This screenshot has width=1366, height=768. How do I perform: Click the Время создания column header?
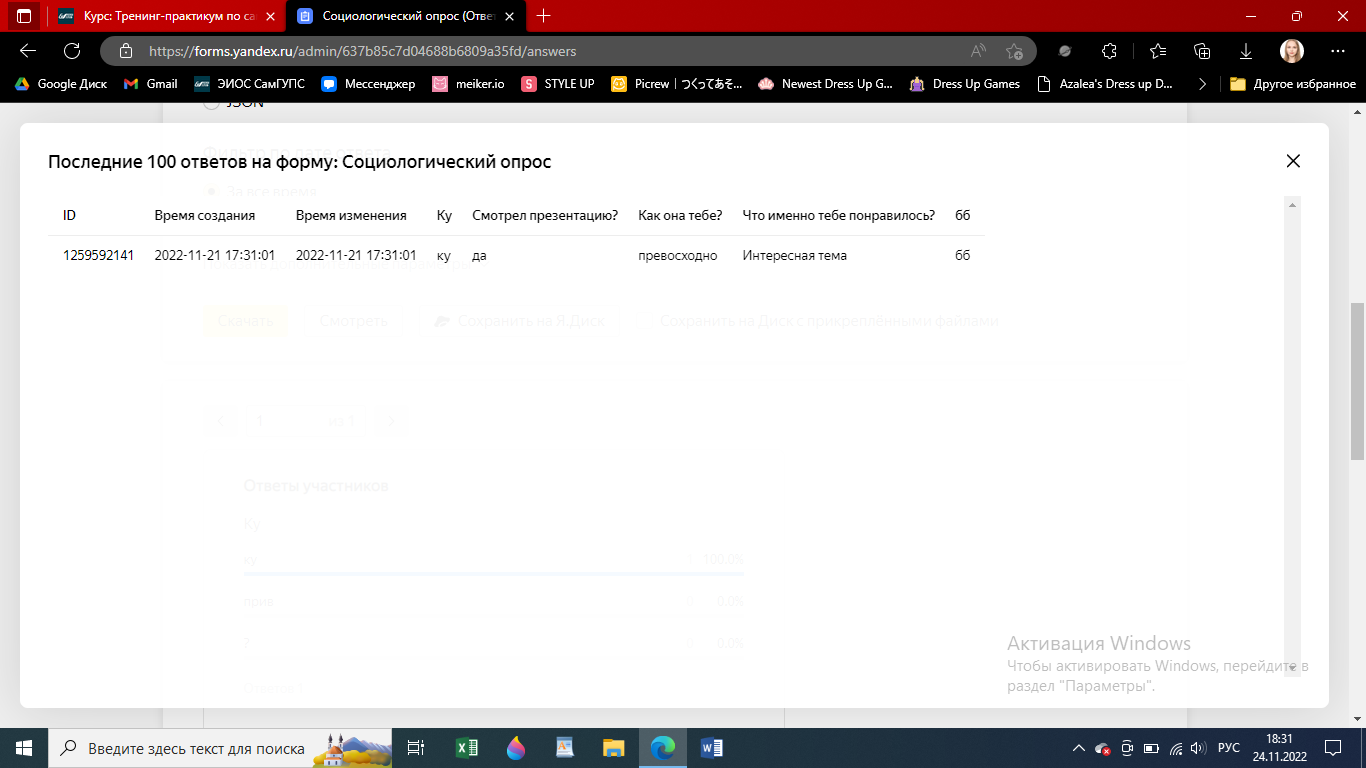coord(204,215)
